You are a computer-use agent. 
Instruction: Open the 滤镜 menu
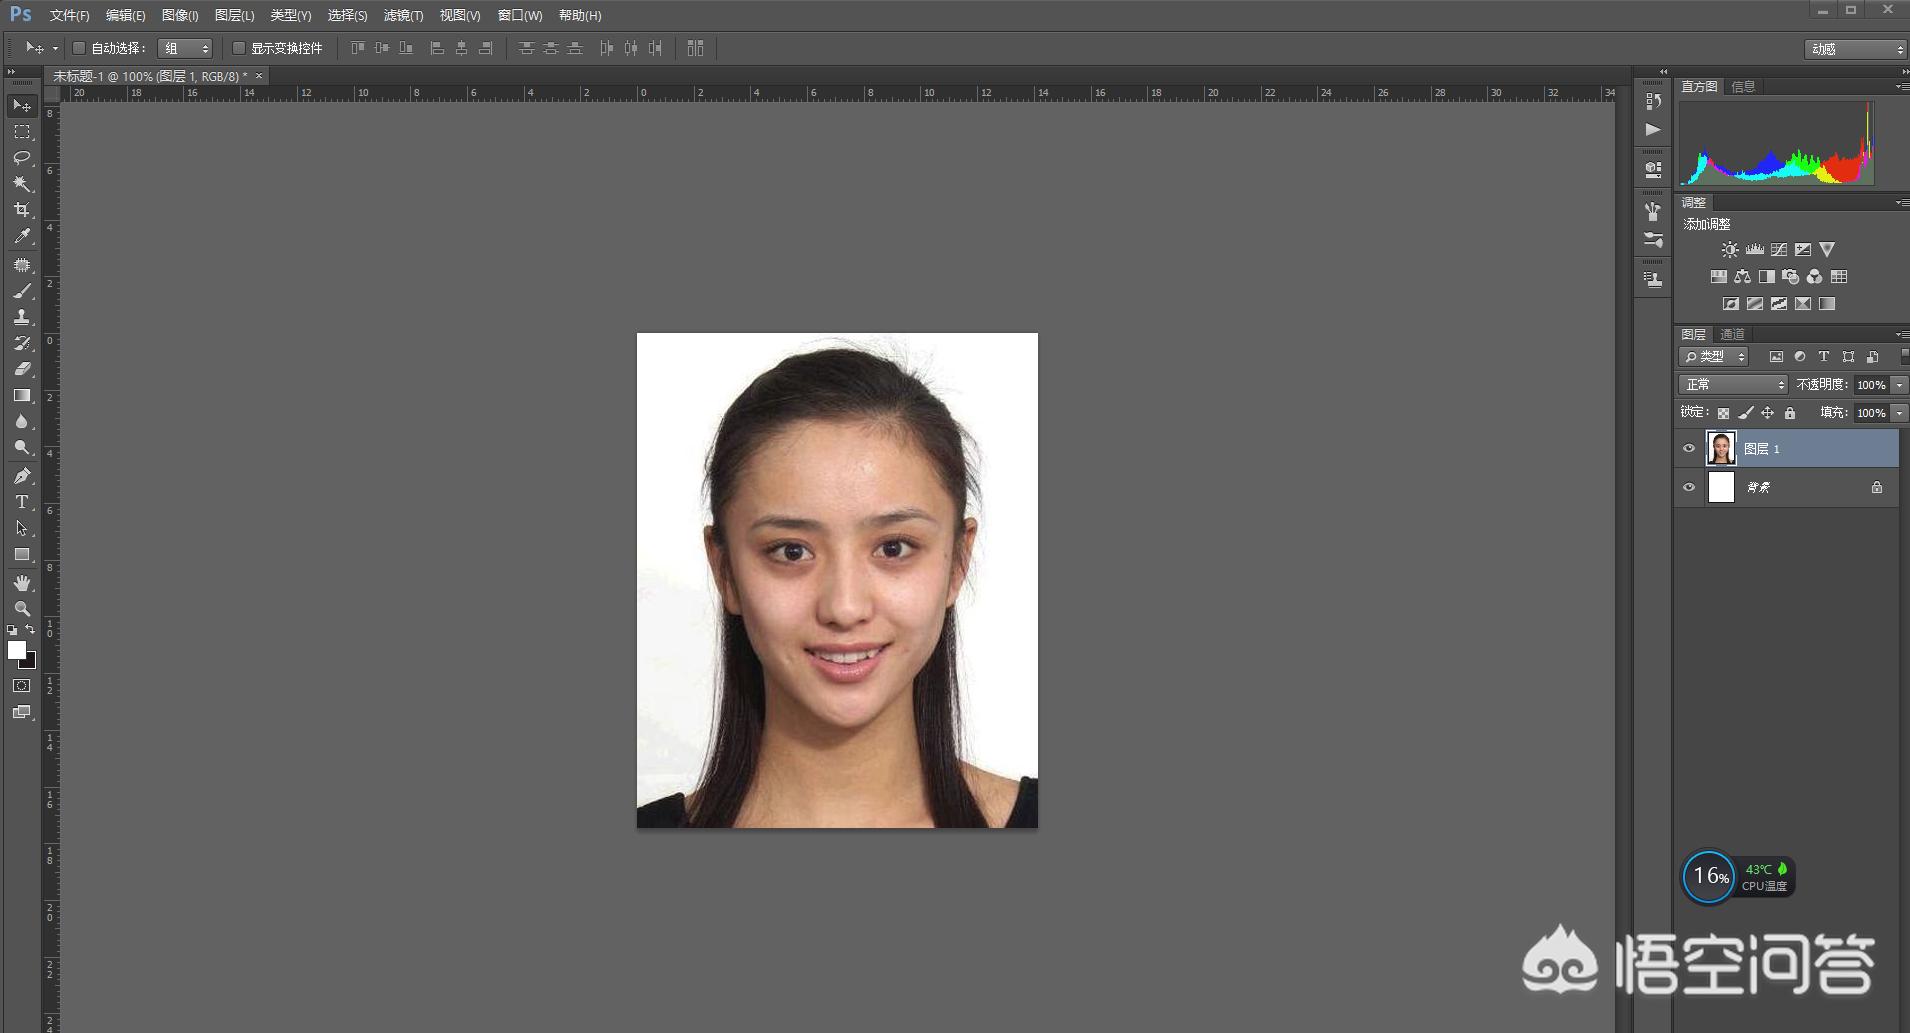tap(403, 15)
